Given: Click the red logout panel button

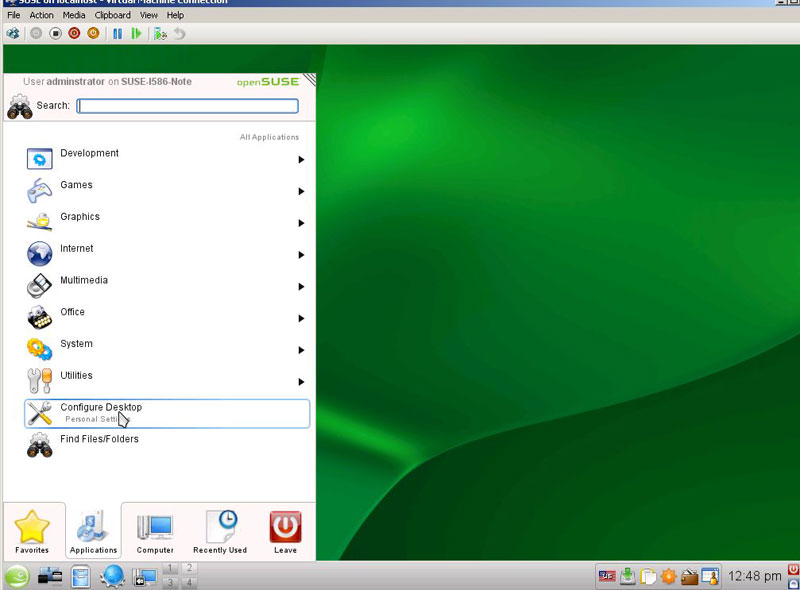Looking at the screenshot, I should [793, 569].
